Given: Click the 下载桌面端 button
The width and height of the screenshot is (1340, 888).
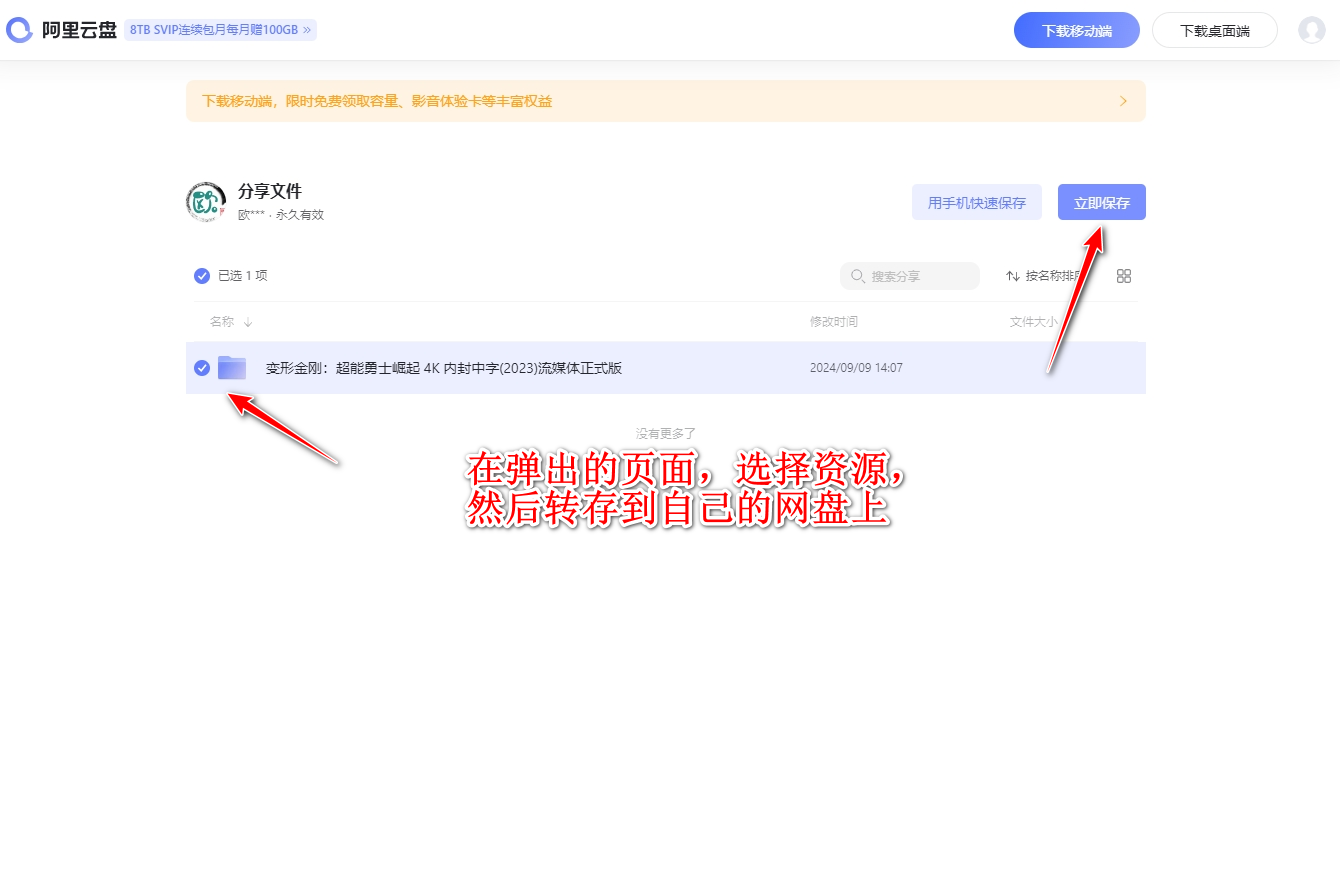Looking at the screenshot, I should pos(1214,30).
